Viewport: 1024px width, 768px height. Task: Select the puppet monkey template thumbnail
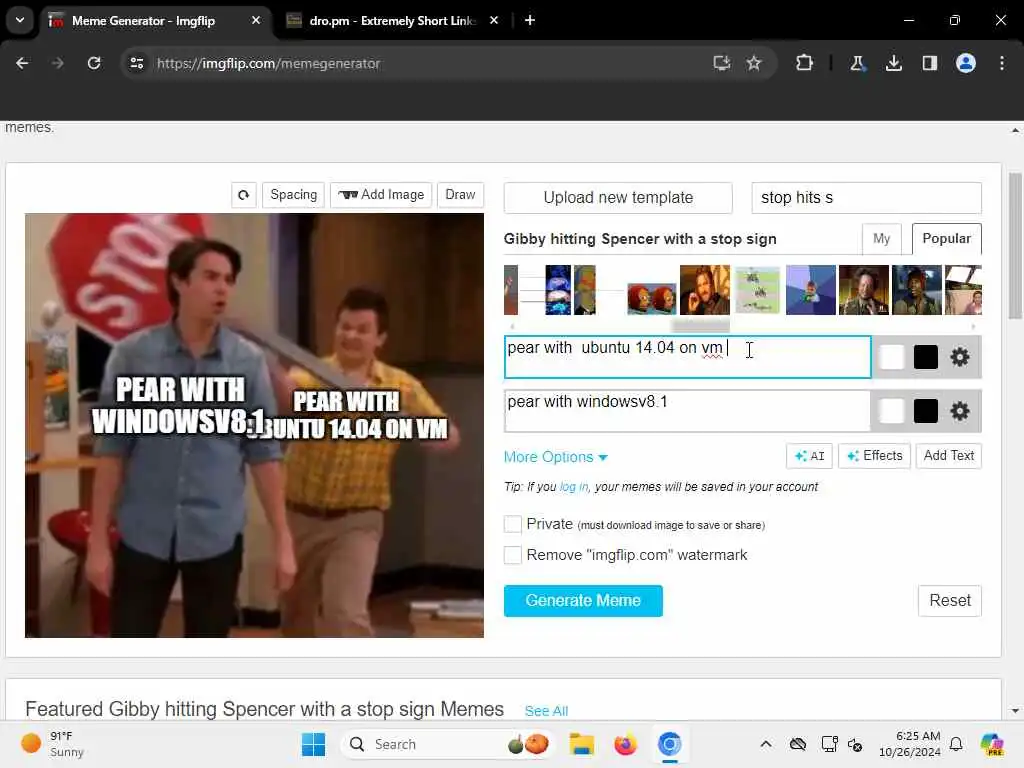(x=652, y=298)
